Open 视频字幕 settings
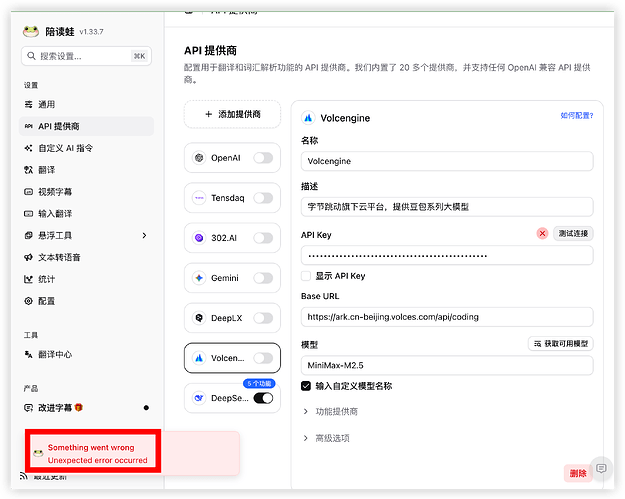Screen dimensions: 625x499 tap(86, 192)
